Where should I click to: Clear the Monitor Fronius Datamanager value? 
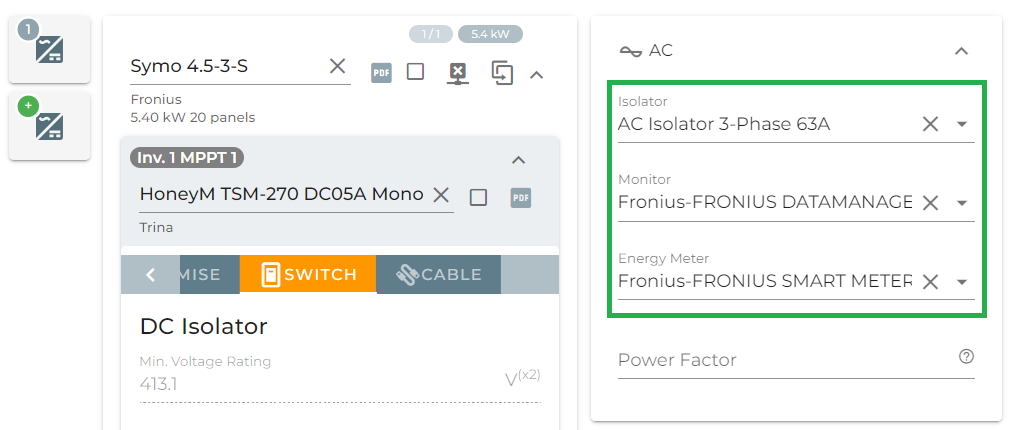coord(931,203)
